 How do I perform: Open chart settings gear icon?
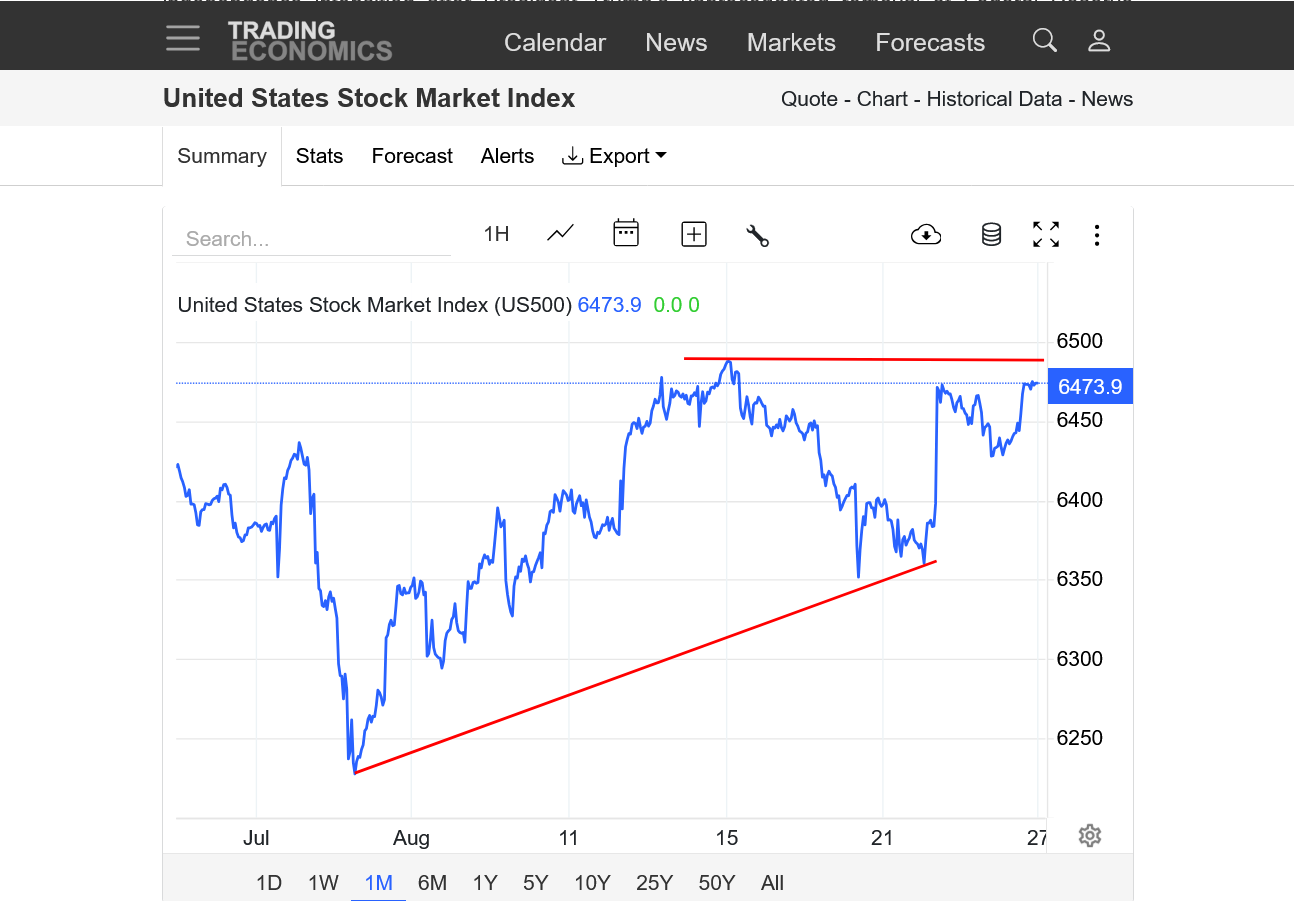1090,836
